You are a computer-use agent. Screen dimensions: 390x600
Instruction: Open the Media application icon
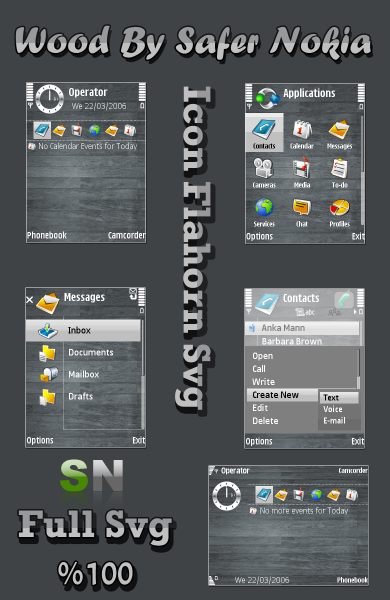point(302,173)
